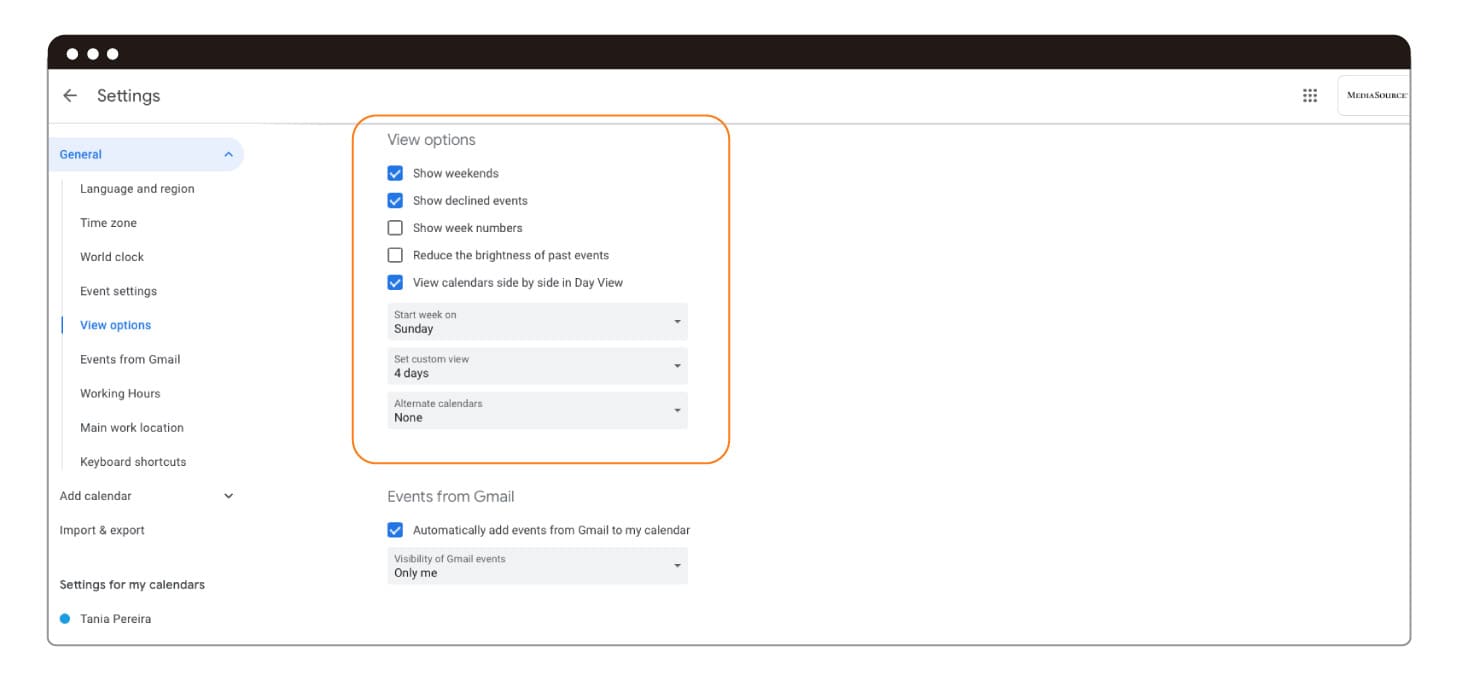The height and width of the screenshot is (675, 1458).
Task: Collapse the General section chevron
Action: tap(228, 155)
